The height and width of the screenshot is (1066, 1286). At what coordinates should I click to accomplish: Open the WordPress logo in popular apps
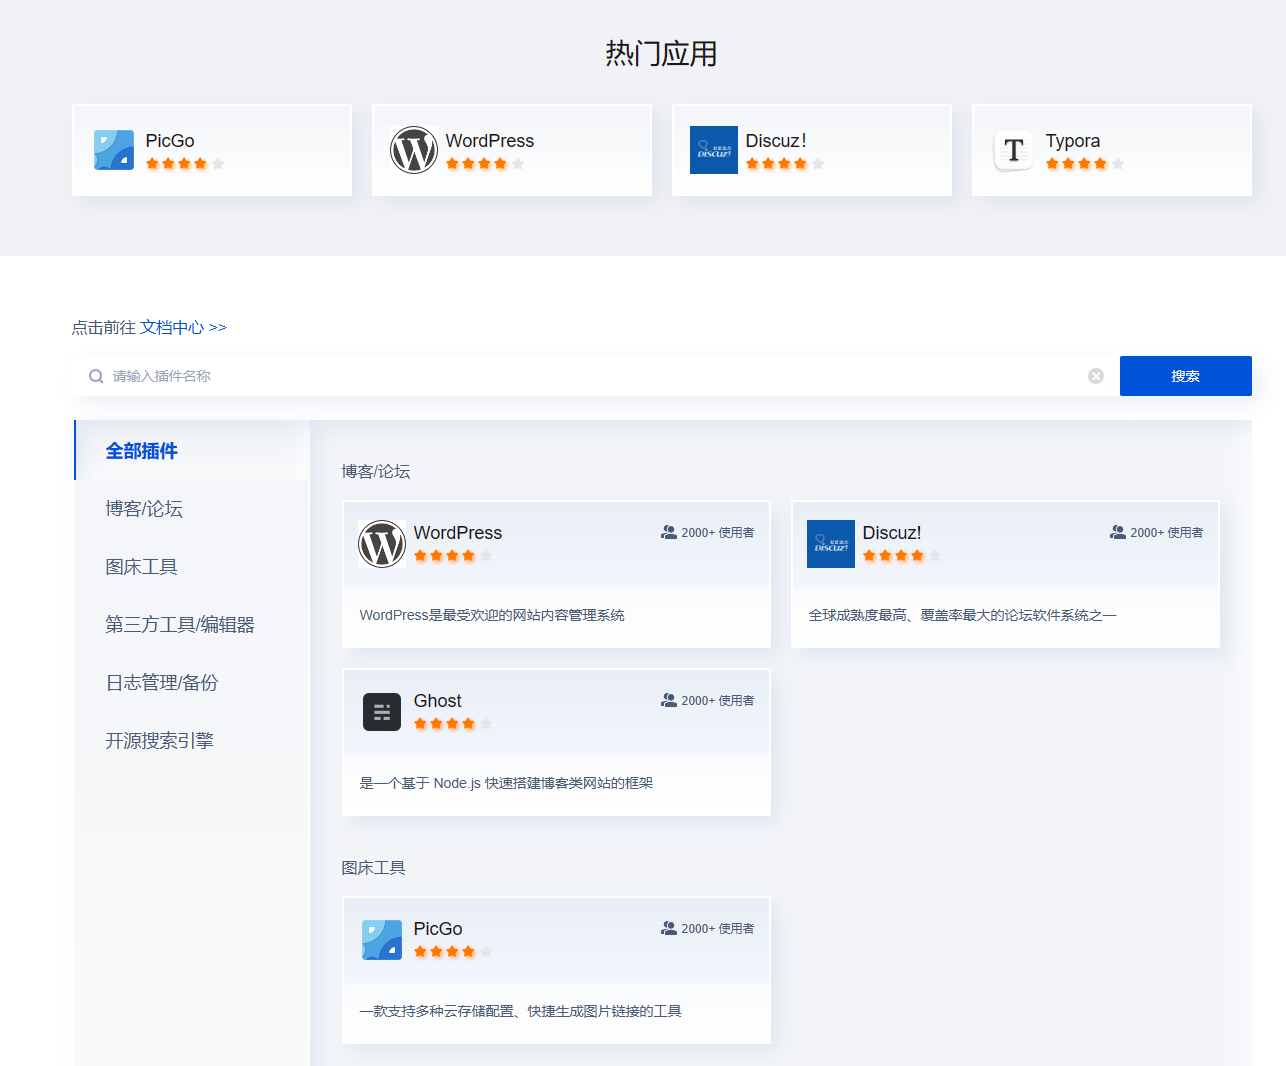(414, 150)
